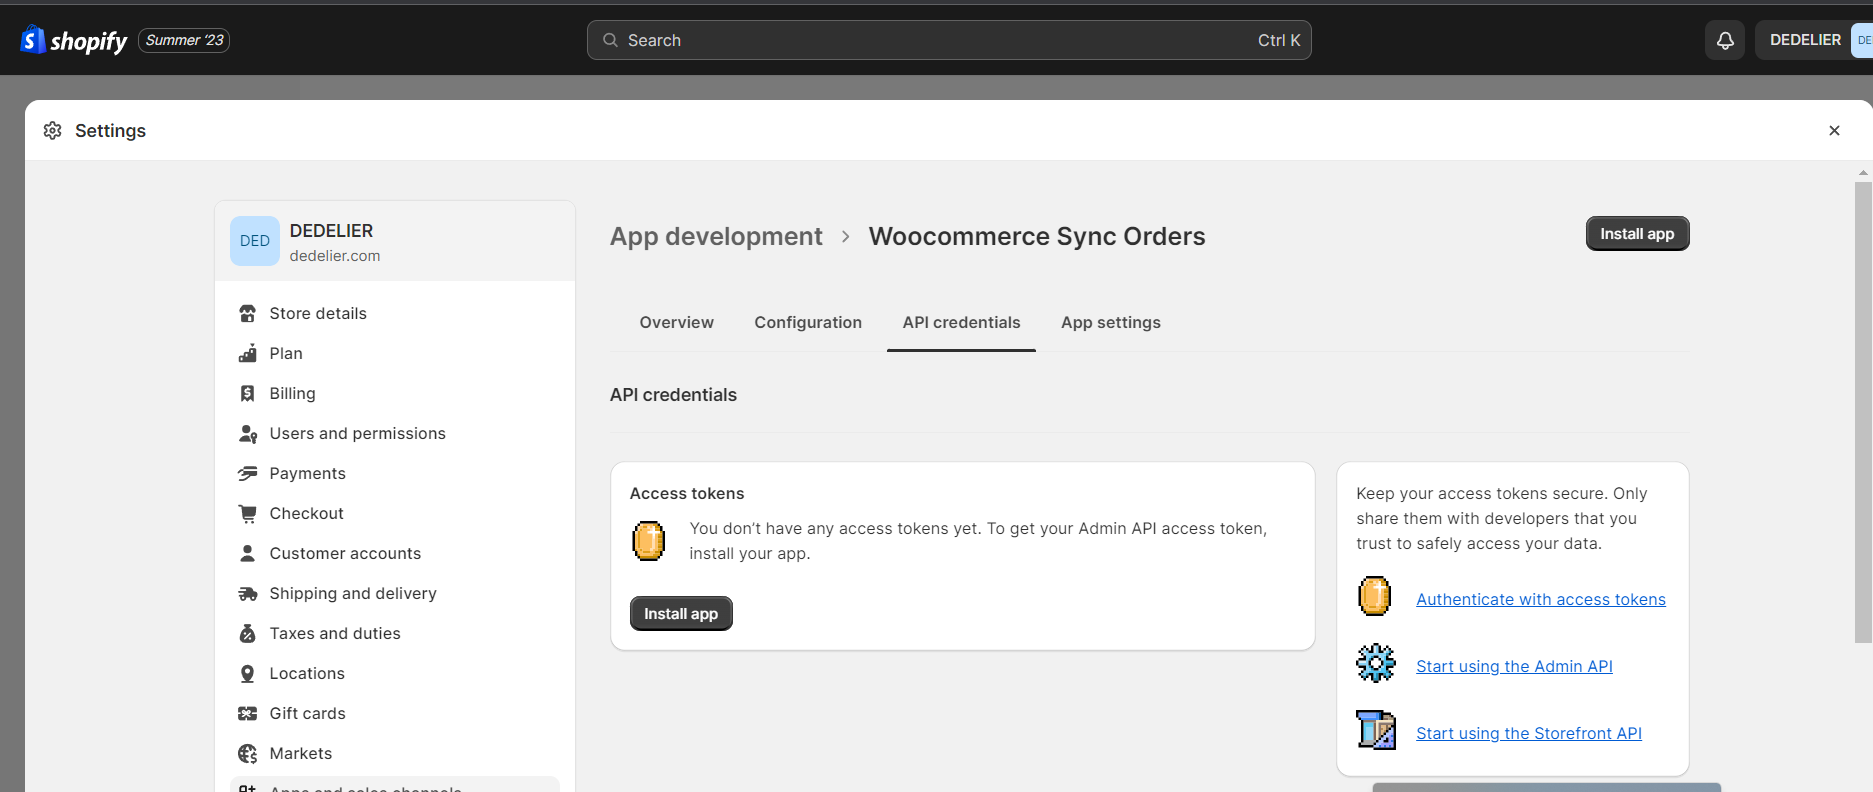This screenshot has height=792, width=1873.
Task: Close the Settings panel
Action: [1834, 131]
